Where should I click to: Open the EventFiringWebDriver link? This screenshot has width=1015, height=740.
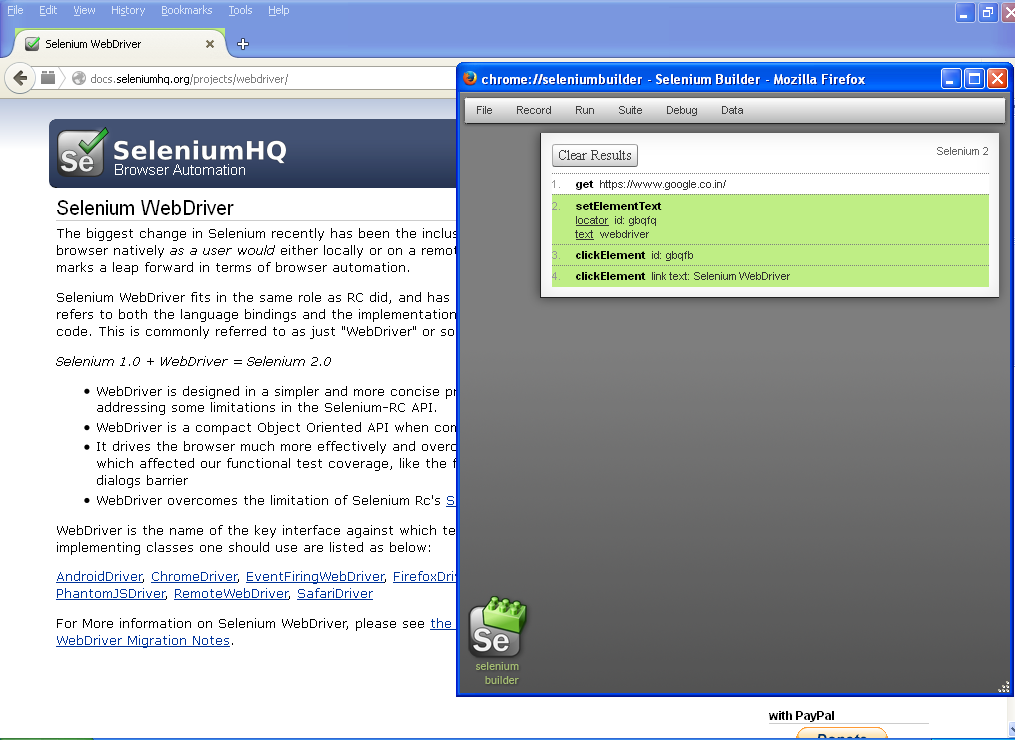point(315,576)
